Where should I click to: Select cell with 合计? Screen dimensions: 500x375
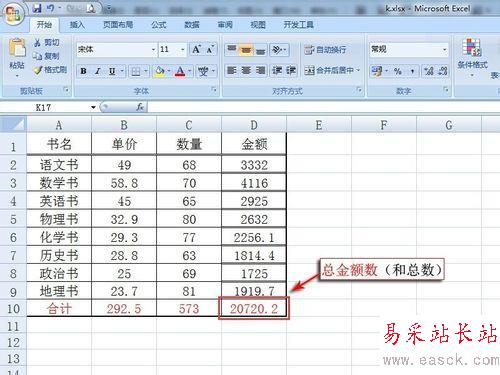pos(59,309)
